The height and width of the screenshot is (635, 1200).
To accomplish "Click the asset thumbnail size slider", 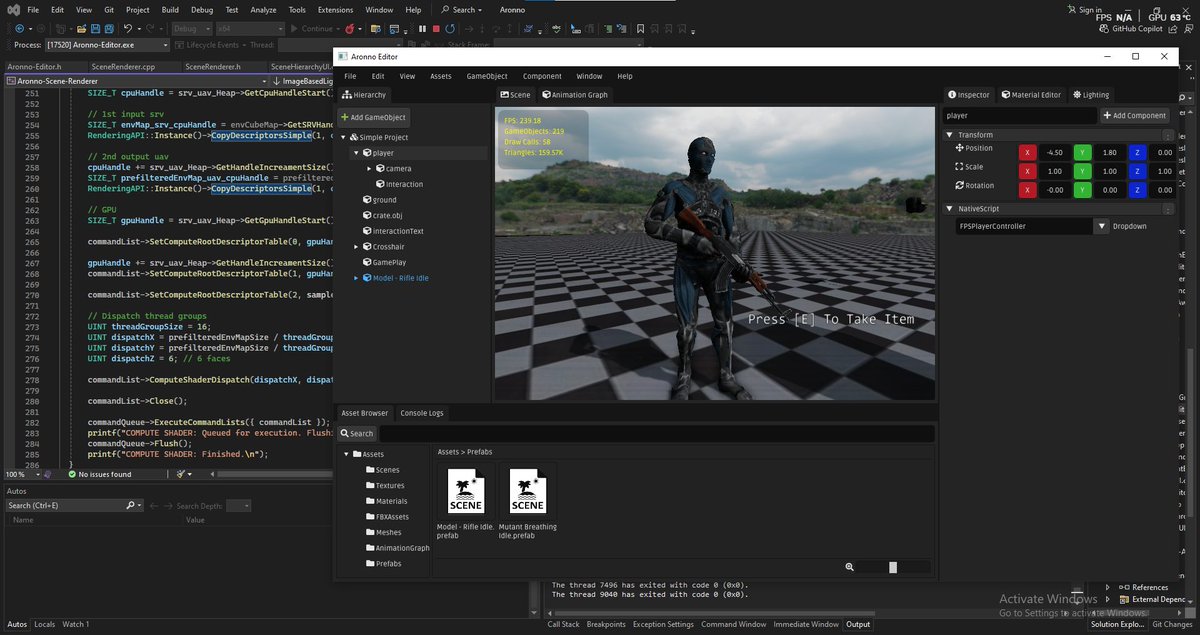I will click(x=892, y=567).
